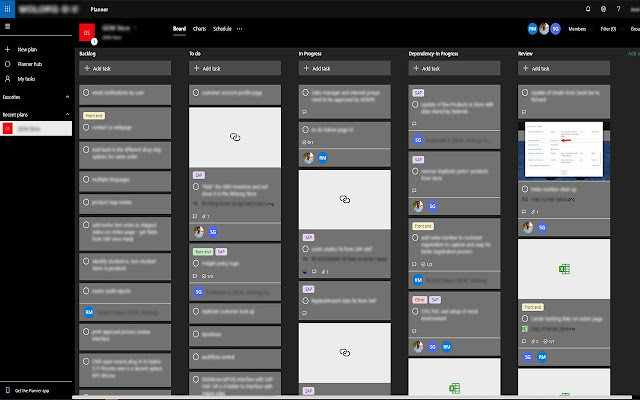This screenshot has height=400, width=640.
Task: Add task in the Backlog column
Action: 125,69
